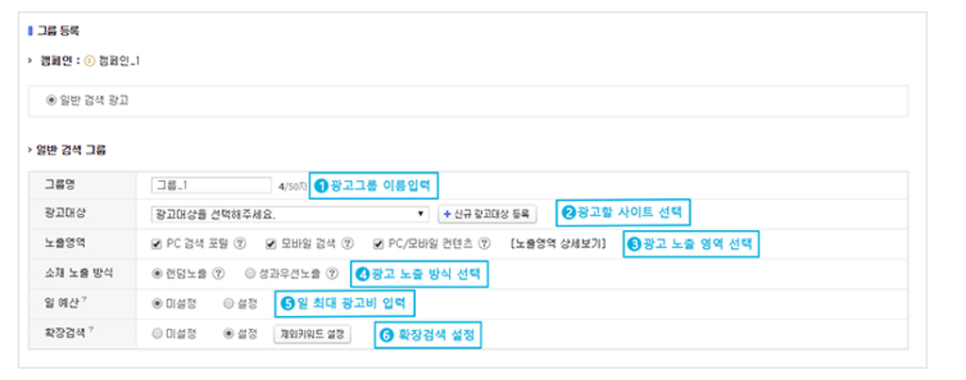Select the 일반 검색 광고 radio button
966x380 pixels.
(x=51, y=101)
